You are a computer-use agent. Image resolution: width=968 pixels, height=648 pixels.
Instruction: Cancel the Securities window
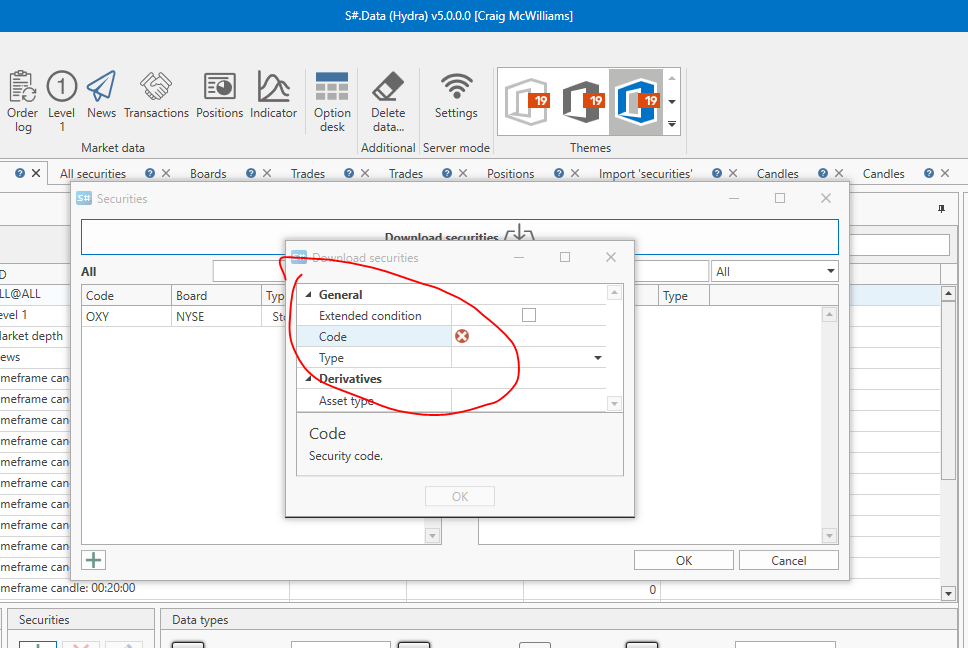788,560
